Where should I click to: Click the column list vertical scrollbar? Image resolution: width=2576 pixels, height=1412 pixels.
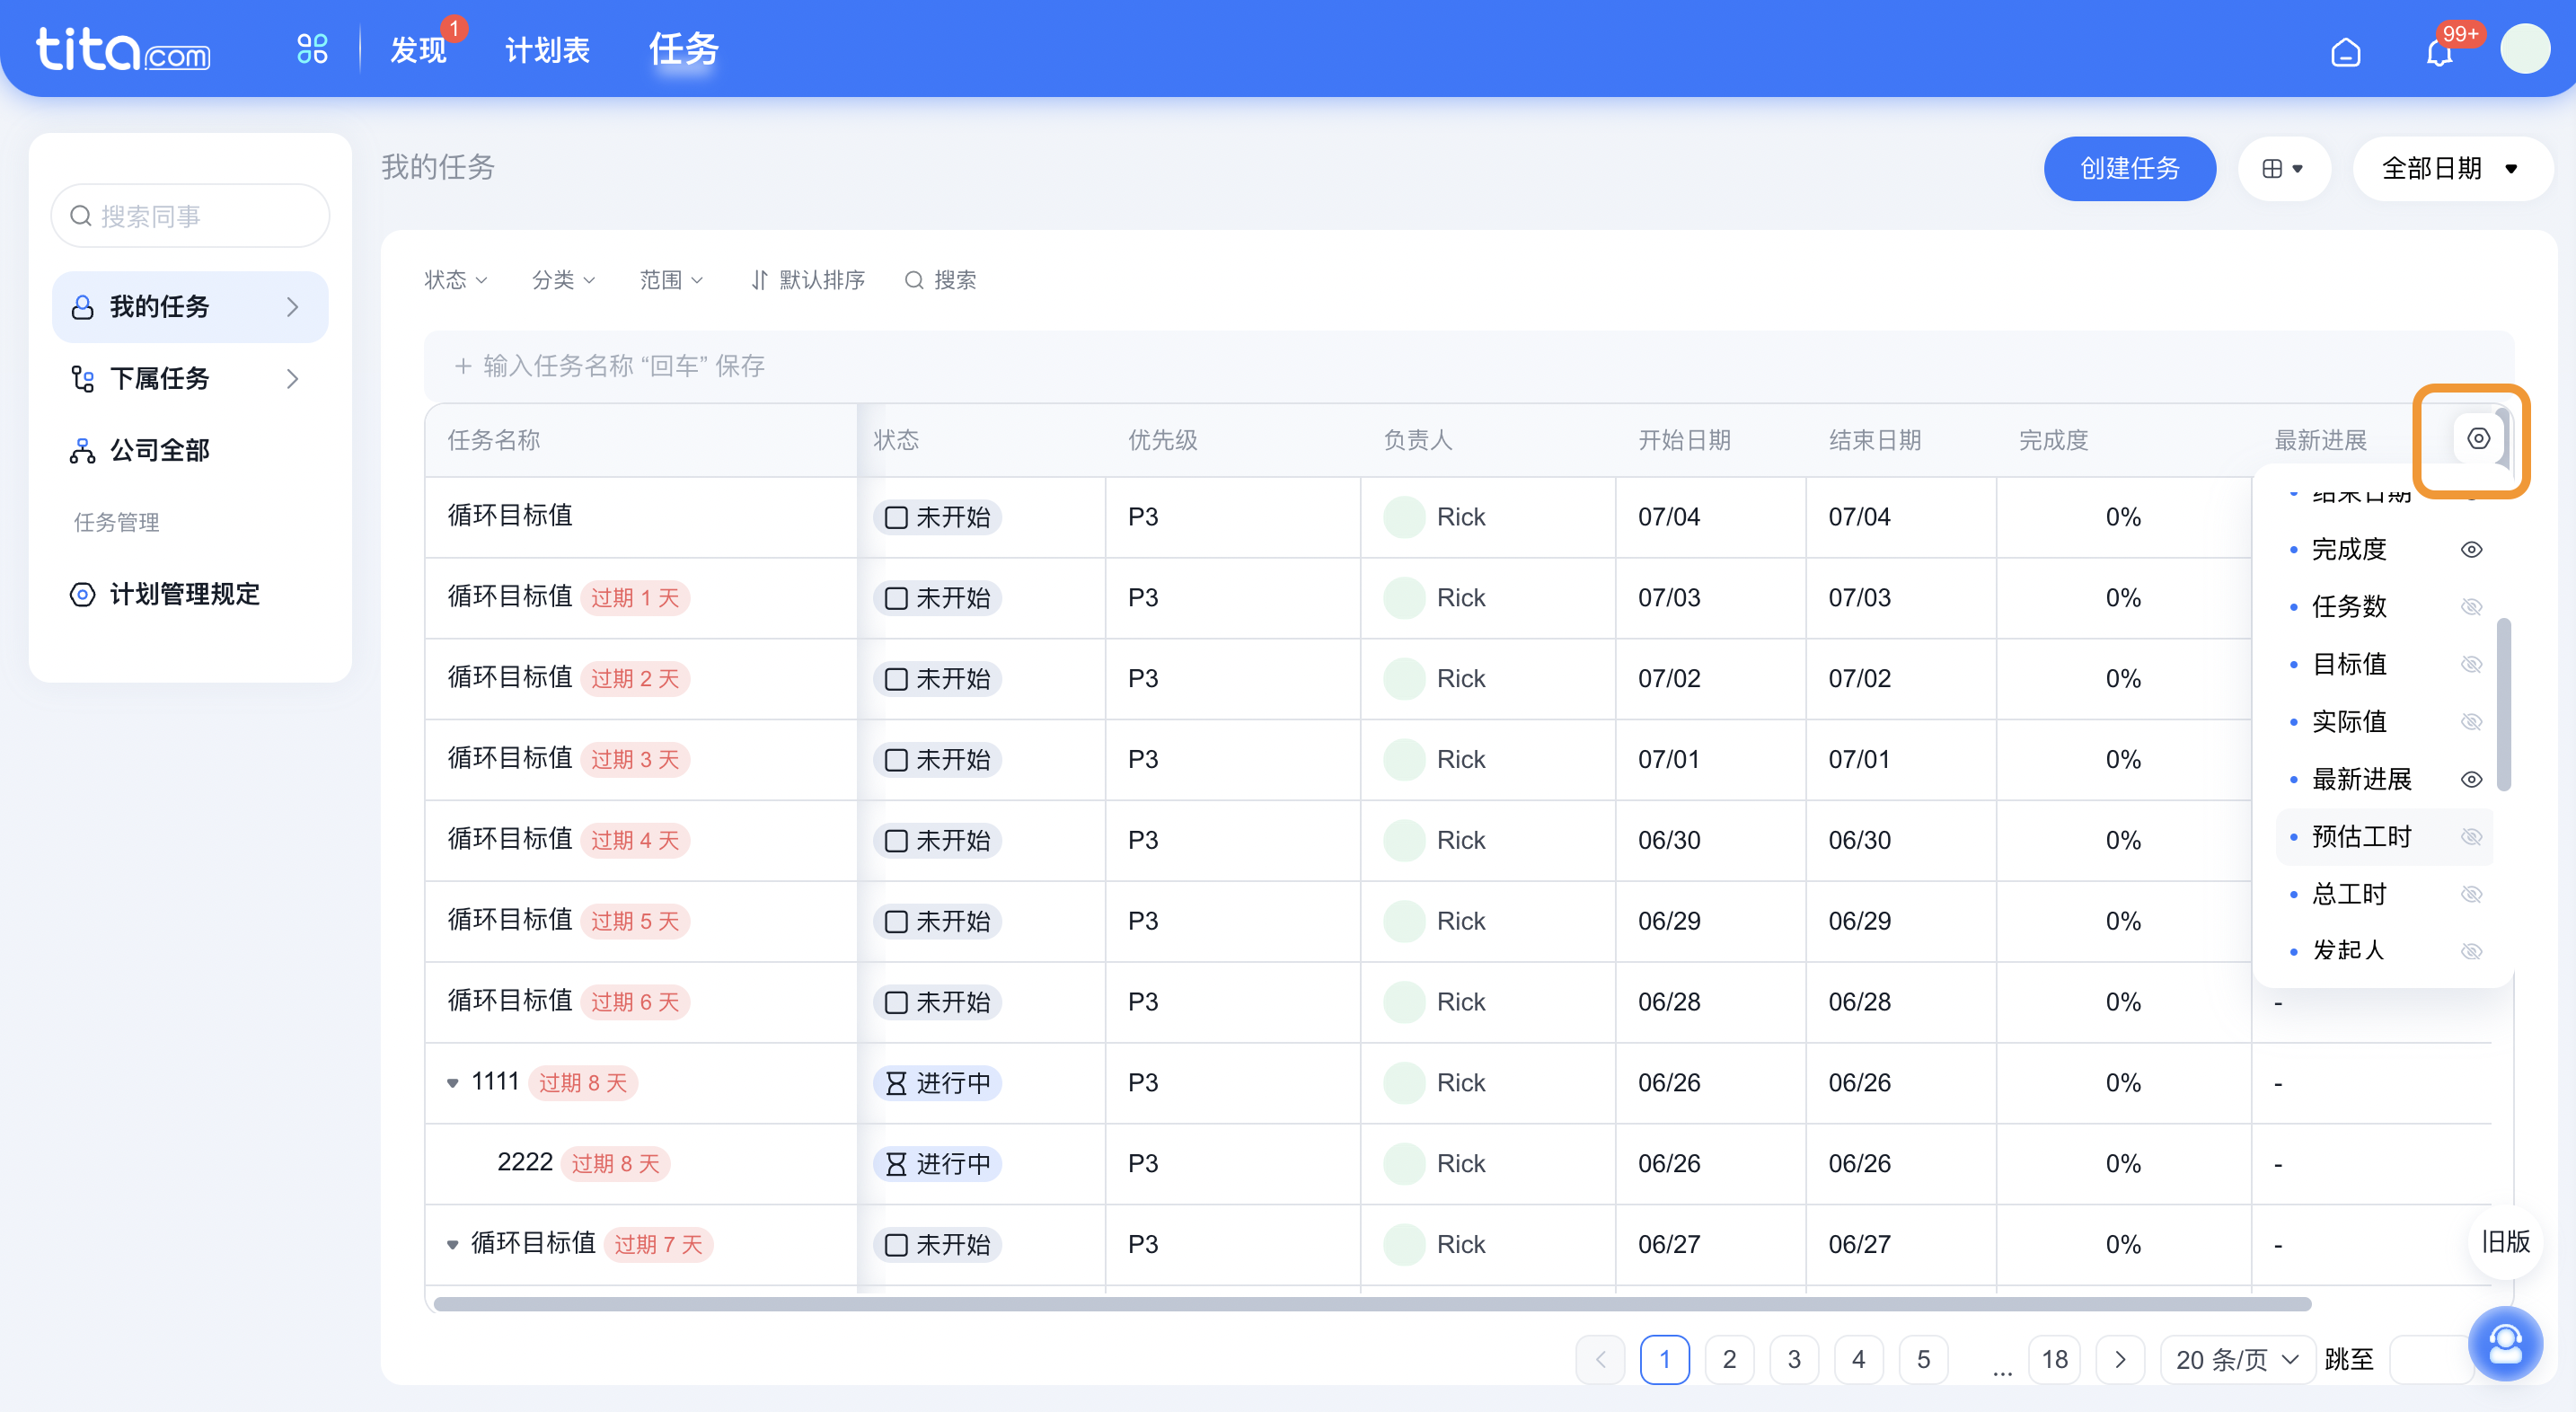[x=2504, y=705]
